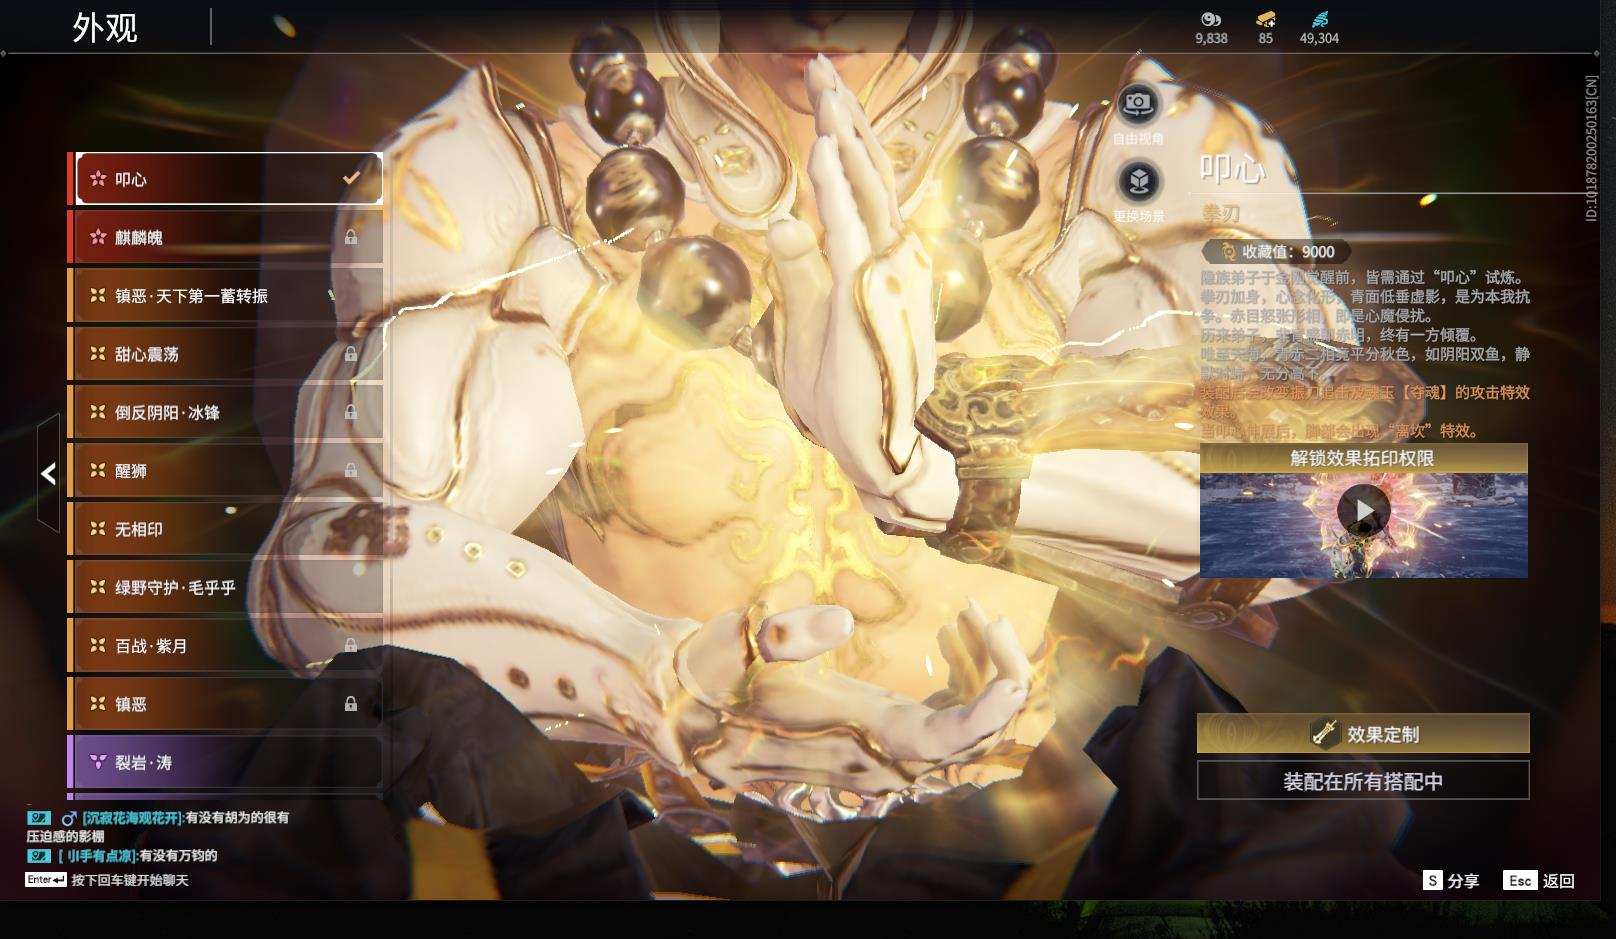Image resolution: width=1616 pixels, height=939 pixels.
Task: Collapse the side panel with left arrow
Action: (x=48, y=474)
